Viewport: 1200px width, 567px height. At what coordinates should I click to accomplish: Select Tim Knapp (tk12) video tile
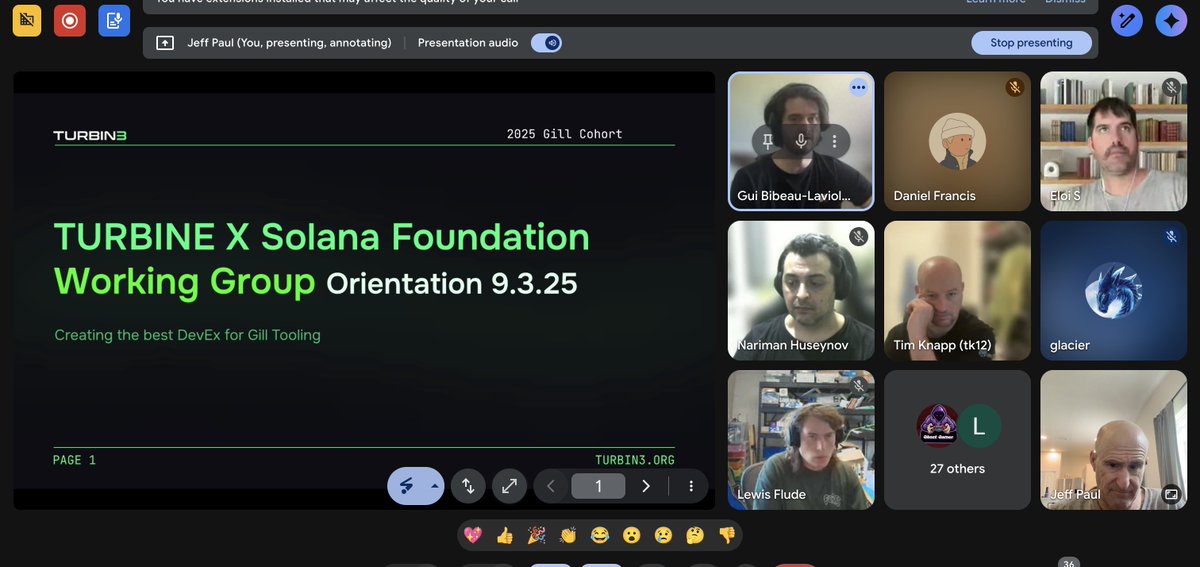(957, 291)
